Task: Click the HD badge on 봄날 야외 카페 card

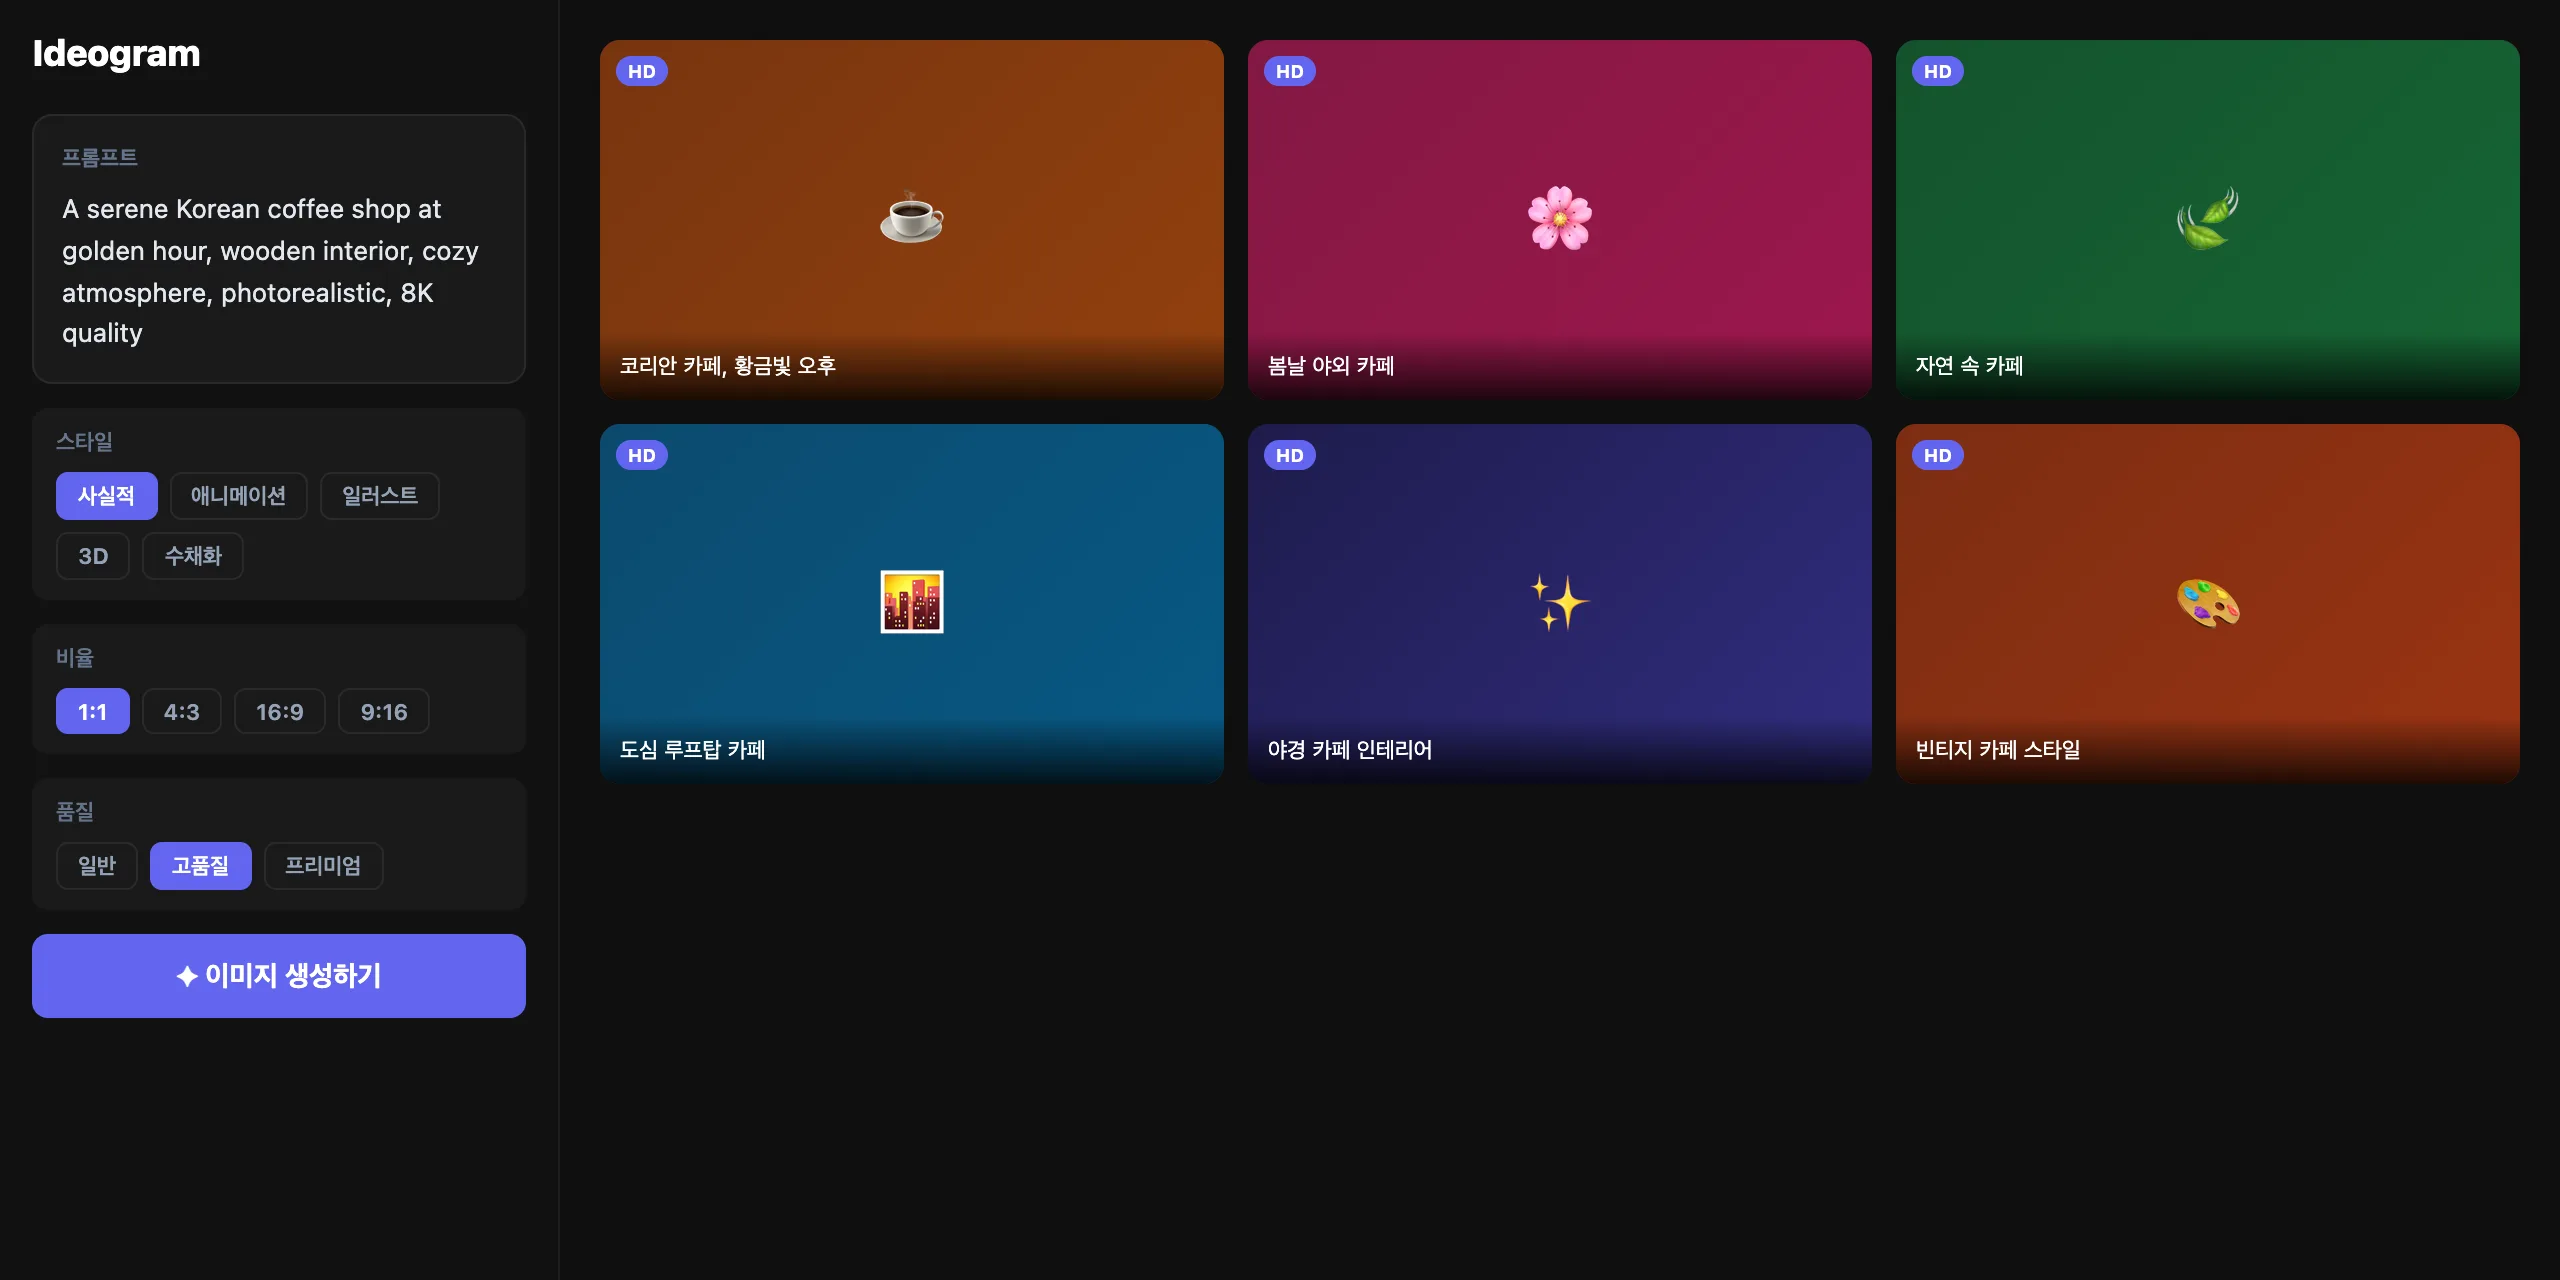Action: (1290, 71)
